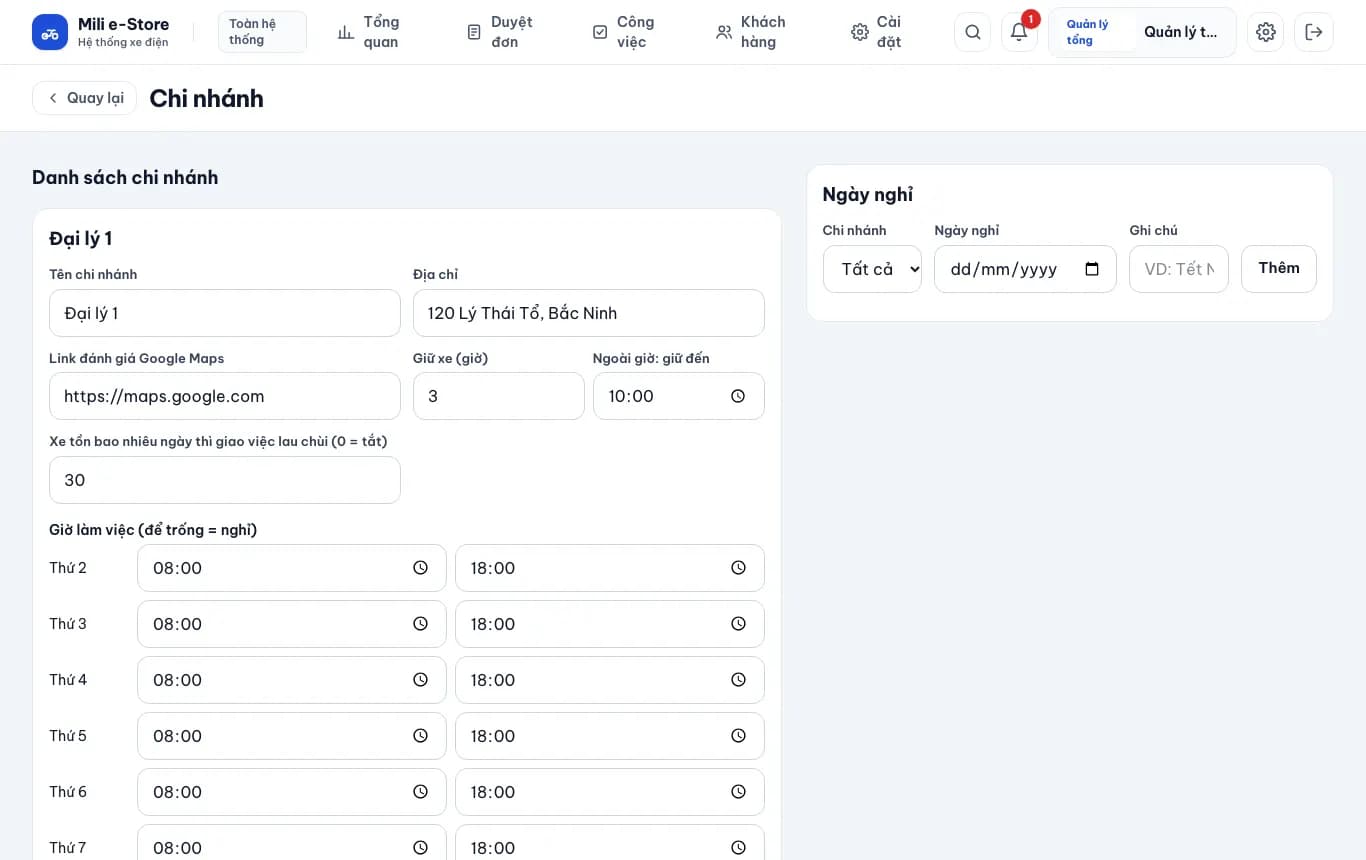1366x860 pixels.
Task: Open clock picker for Thứ 2 start 08:00
Action: point(420,568)
